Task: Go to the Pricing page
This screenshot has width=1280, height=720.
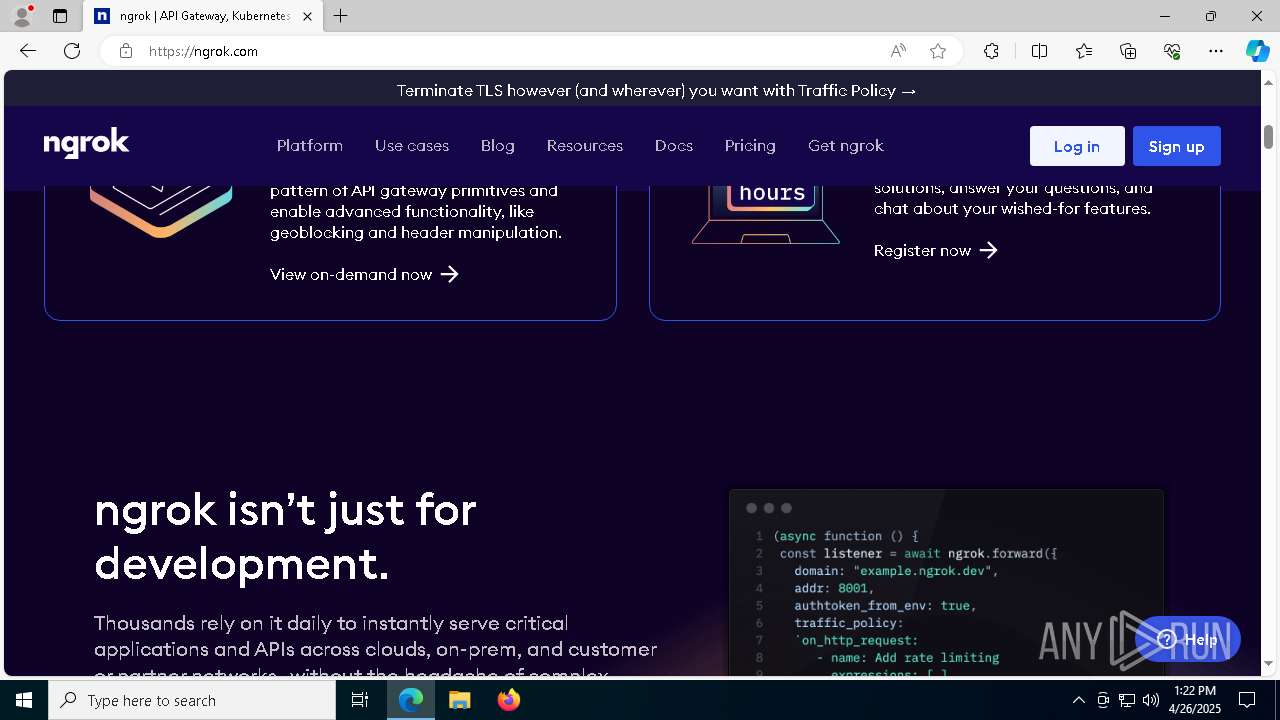Action: point(750,146)
